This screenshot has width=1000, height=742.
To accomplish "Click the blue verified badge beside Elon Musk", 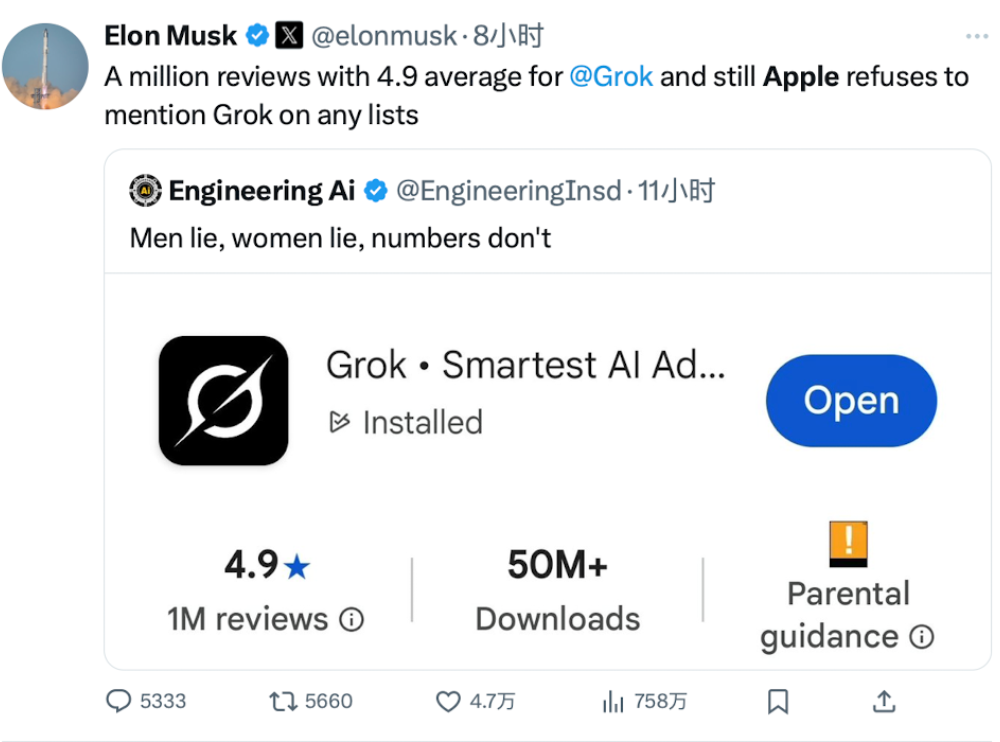I will (258, 35).
